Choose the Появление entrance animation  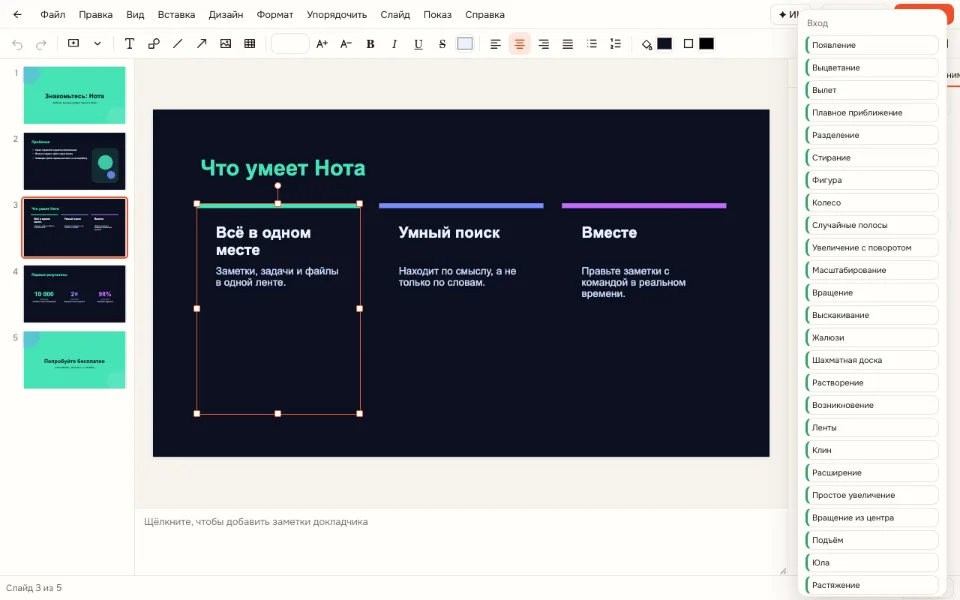pyautogui.click(x=872, y=45)
